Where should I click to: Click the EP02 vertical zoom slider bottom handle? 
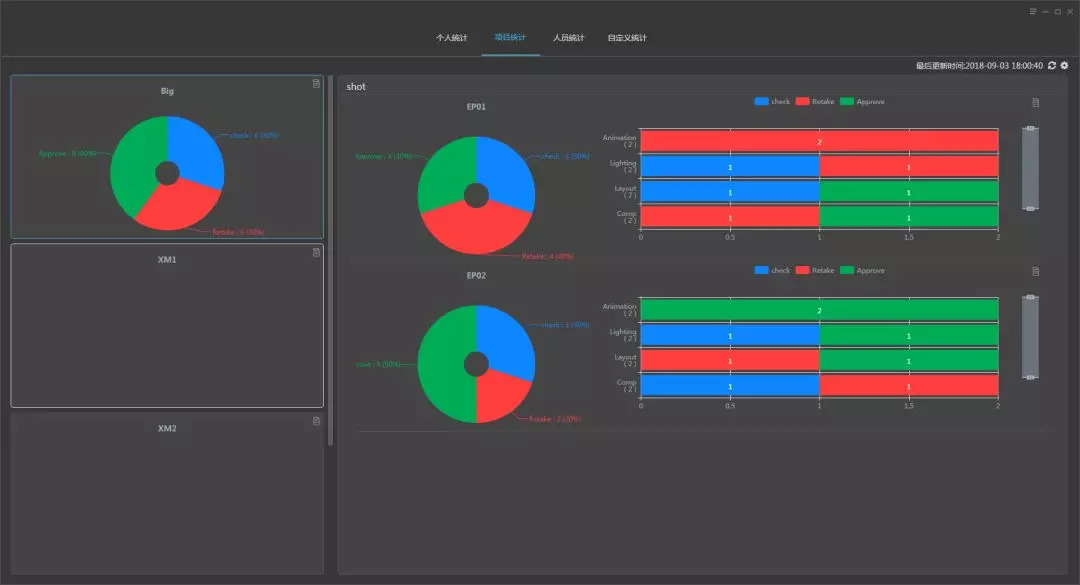click(1030, 377)
